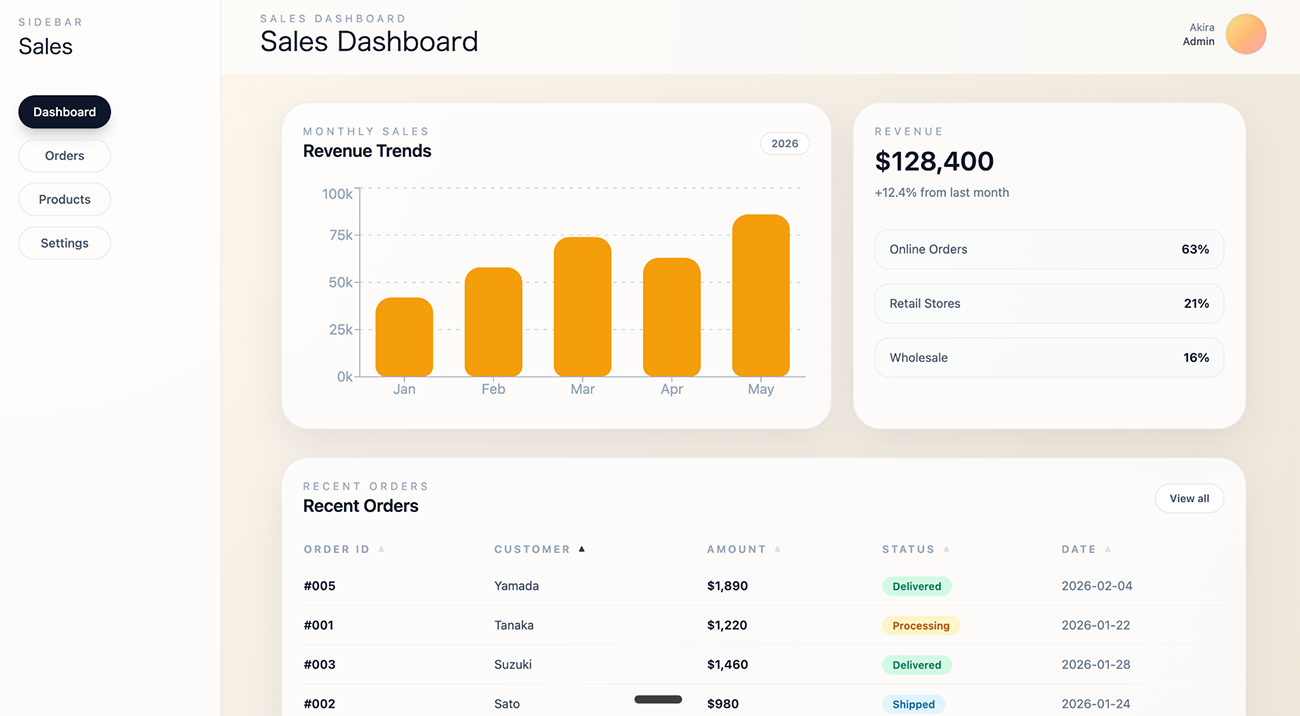Click the May bar in chart
This screenshot has height=716, width=1300.
pyautogui.click(x=760, y=296)
